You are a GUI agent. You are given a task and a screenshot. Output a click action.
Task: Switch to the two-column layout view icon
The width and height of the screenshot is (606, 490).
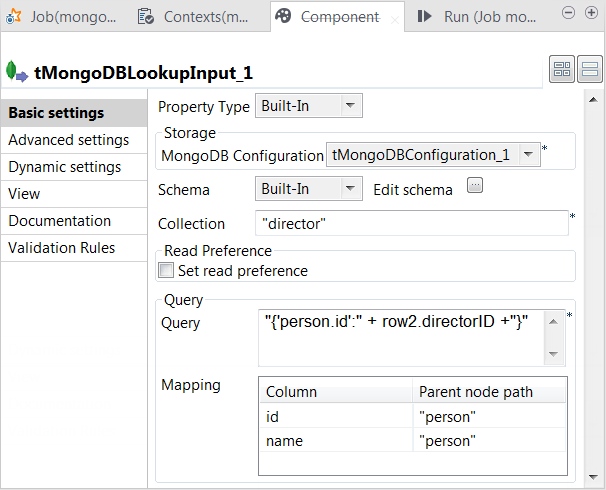point(562,70)
